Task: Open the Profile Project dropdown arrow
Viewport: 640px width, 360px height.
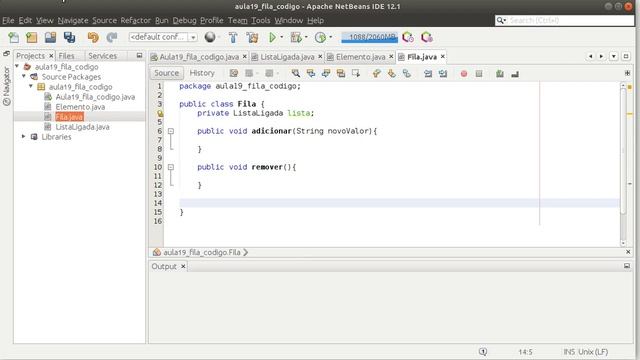Action: [331, 37]
